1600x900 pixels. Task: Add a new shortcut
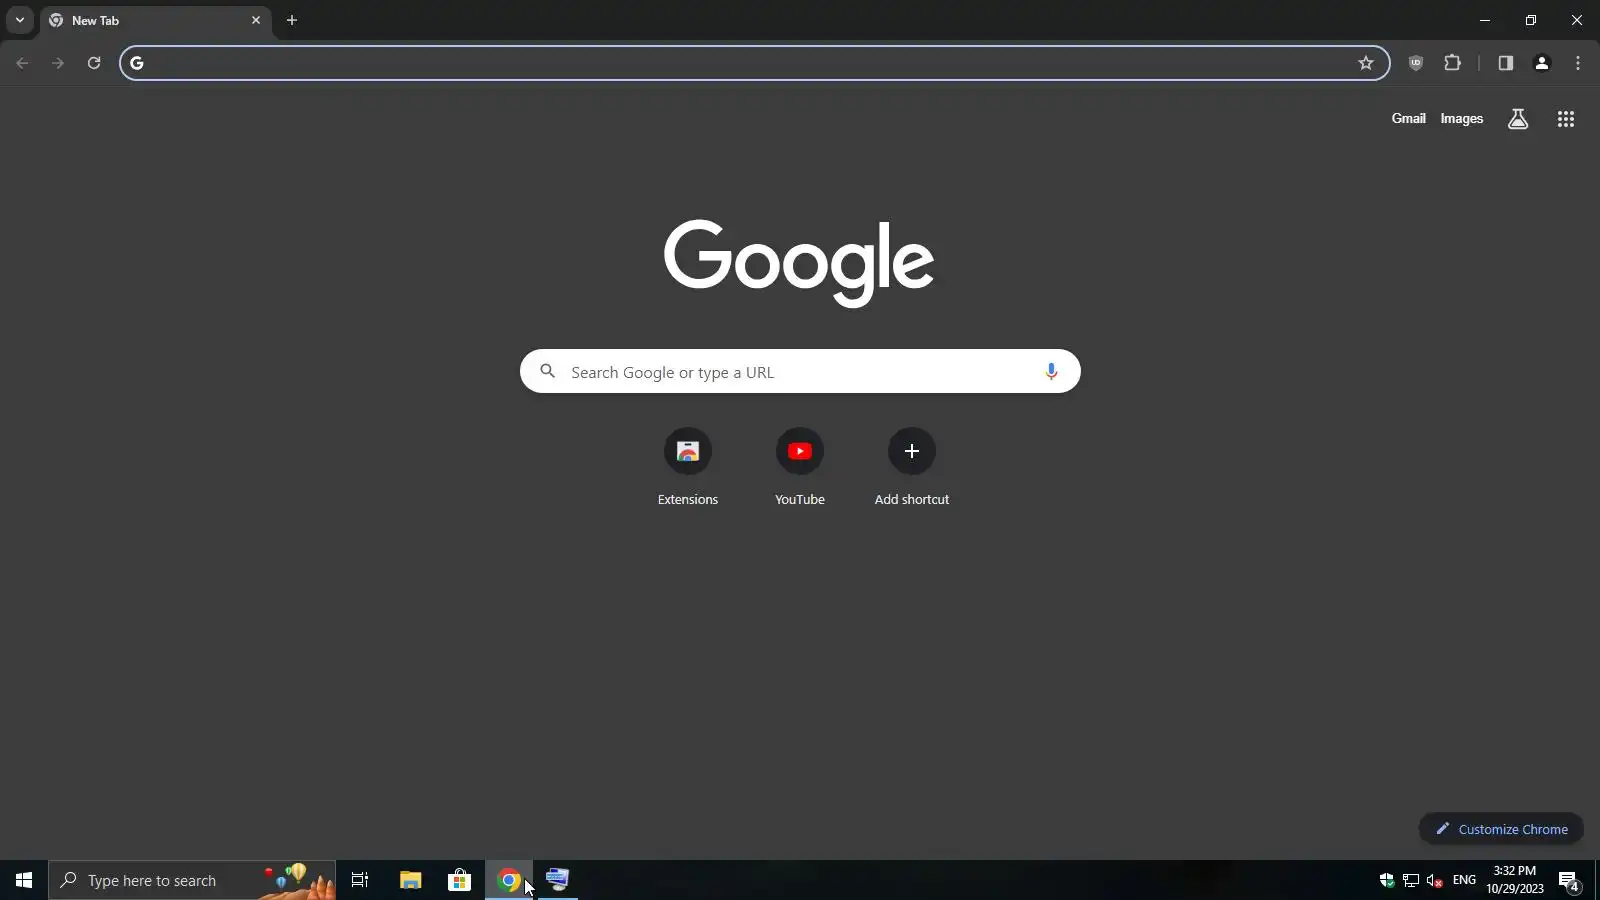[x=912, y=467]
